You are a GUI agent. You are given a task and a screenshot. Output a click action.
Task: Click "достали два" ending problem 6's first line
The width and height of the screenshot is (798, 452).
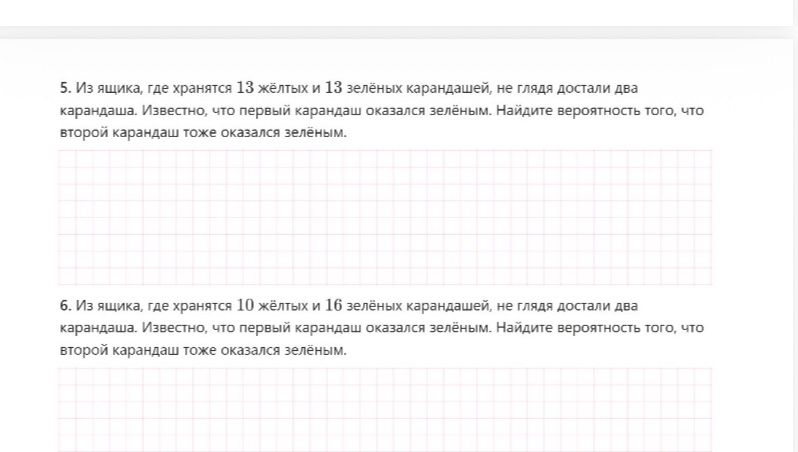(597, 306)
